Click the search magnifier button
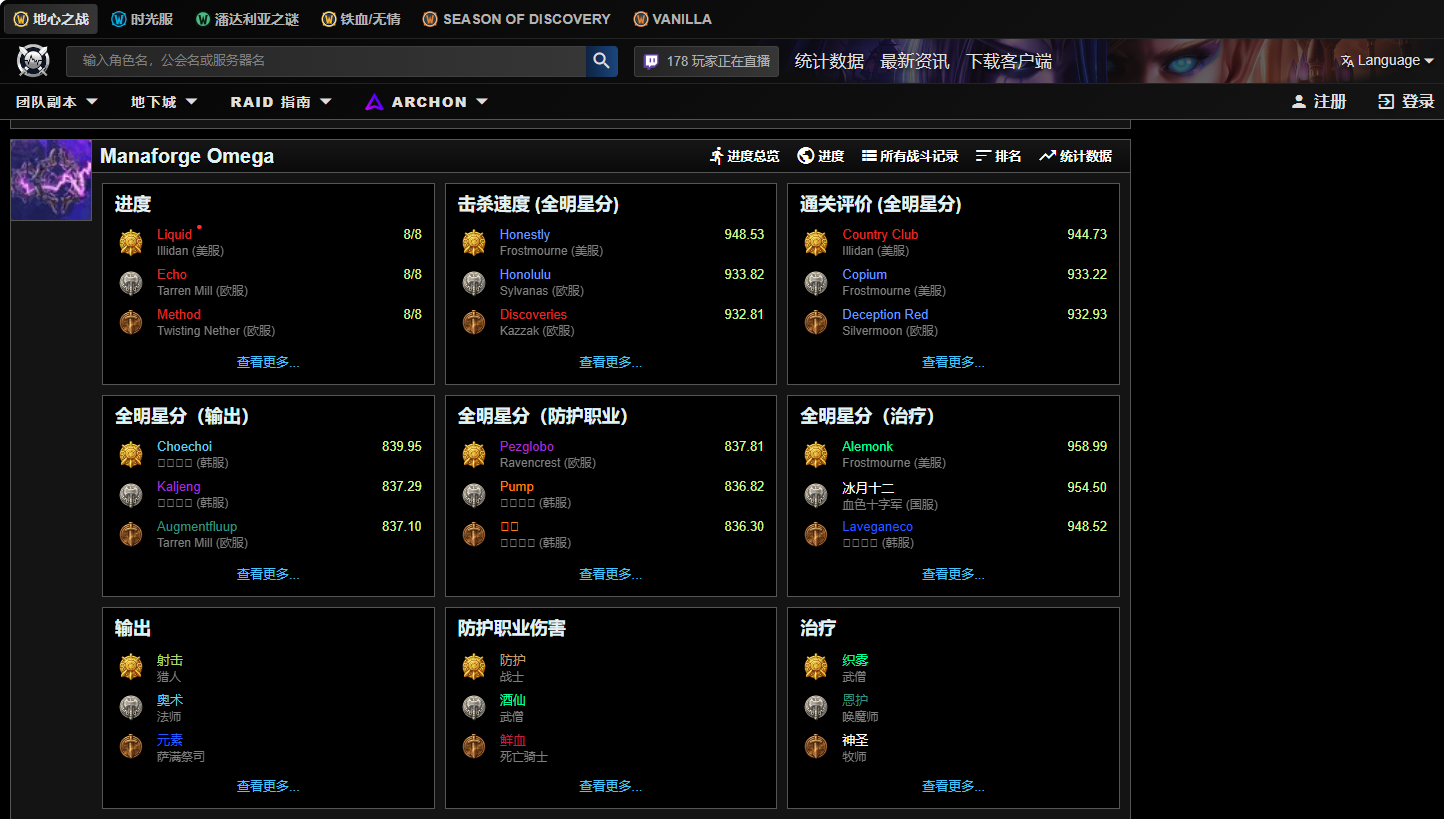The width and height of the screenshot is (1444, 819). tap(600, 61)
